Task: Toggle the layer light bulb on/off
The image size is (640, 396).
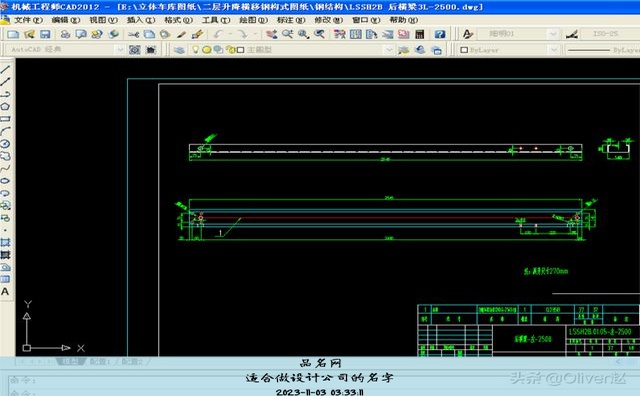Action: click(x=196, y=49)
